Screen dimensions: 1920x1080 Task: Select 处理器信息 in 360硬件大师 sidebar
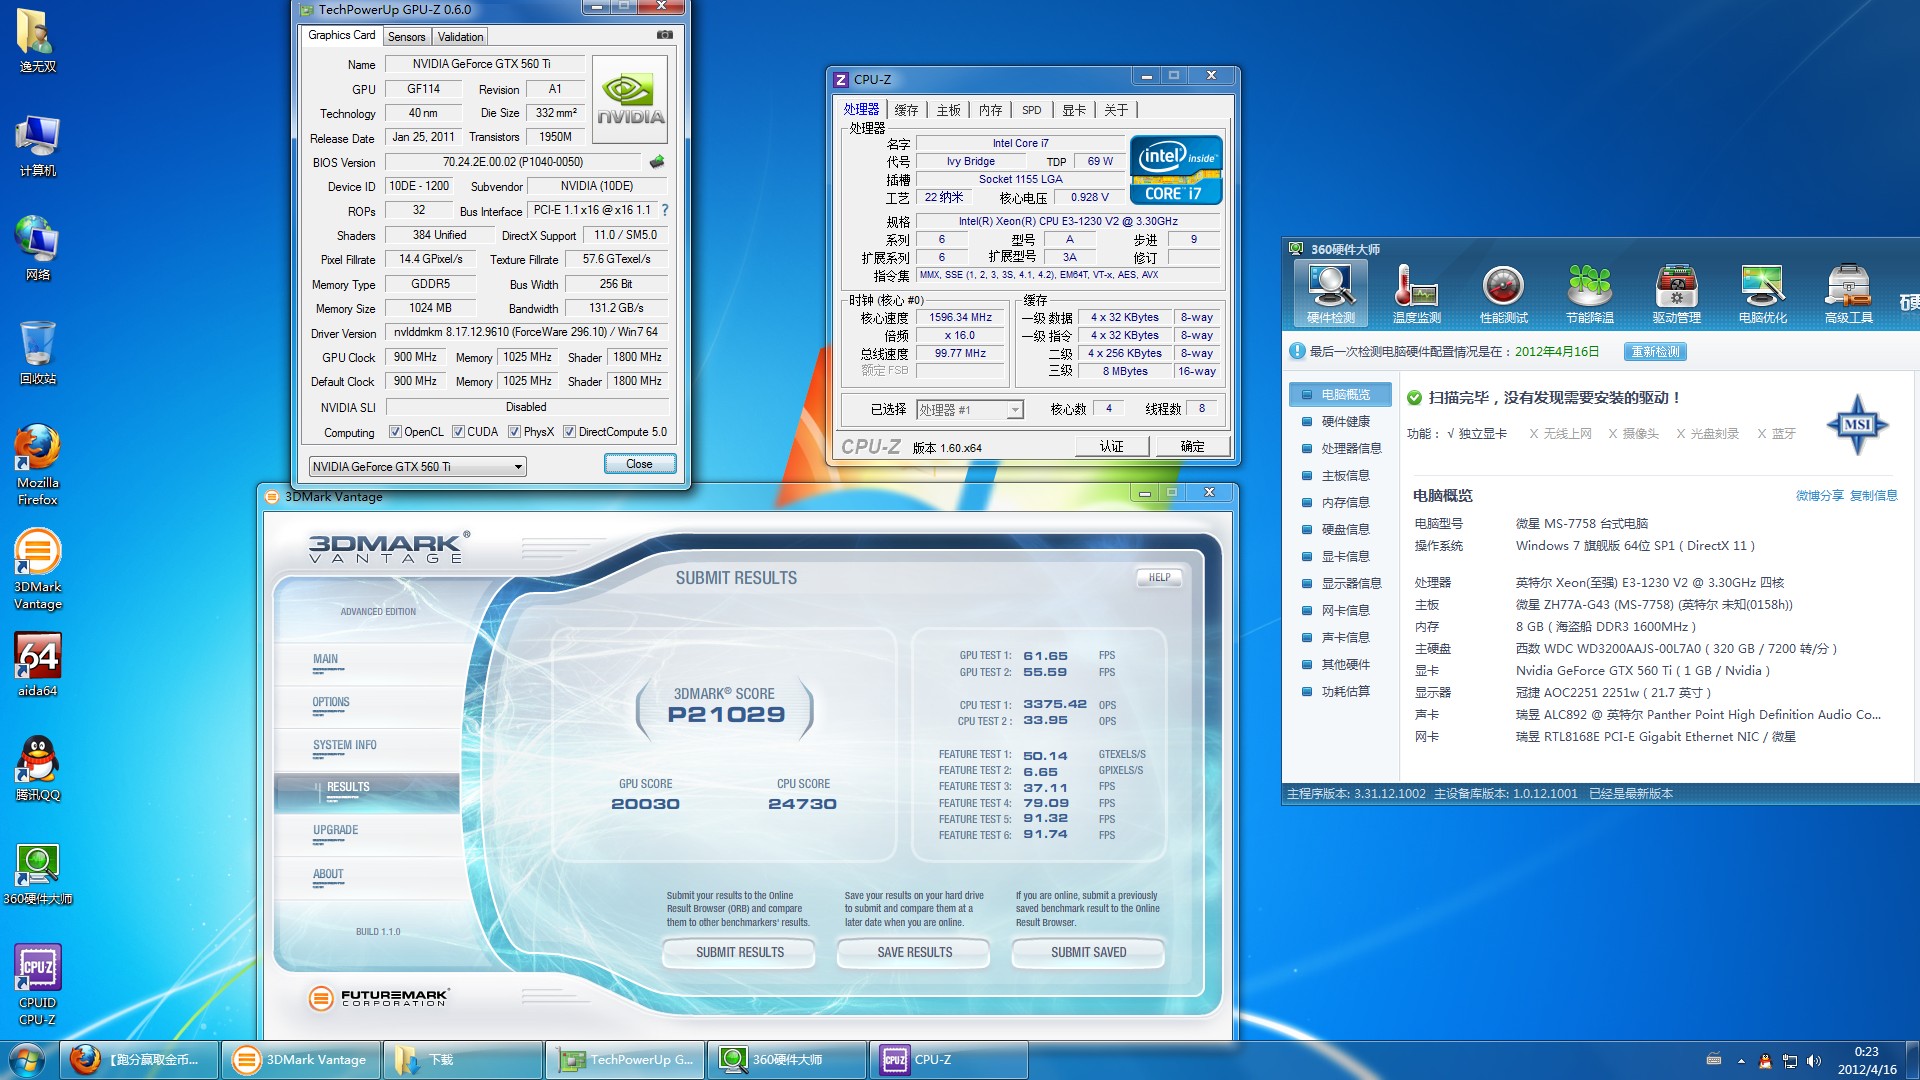point(1340,449)
